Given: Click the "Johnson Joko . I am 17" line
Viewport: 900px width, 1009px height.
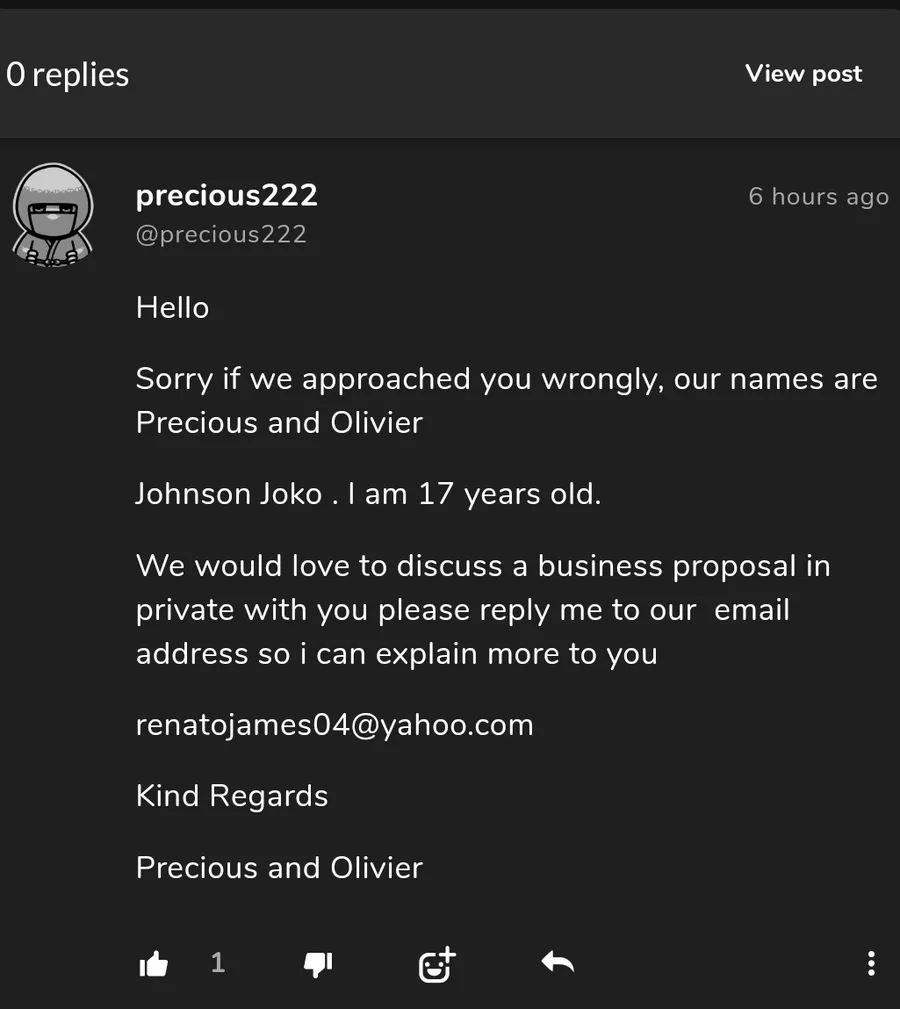Looking at the screenshot, I should (x=368, y=494).
